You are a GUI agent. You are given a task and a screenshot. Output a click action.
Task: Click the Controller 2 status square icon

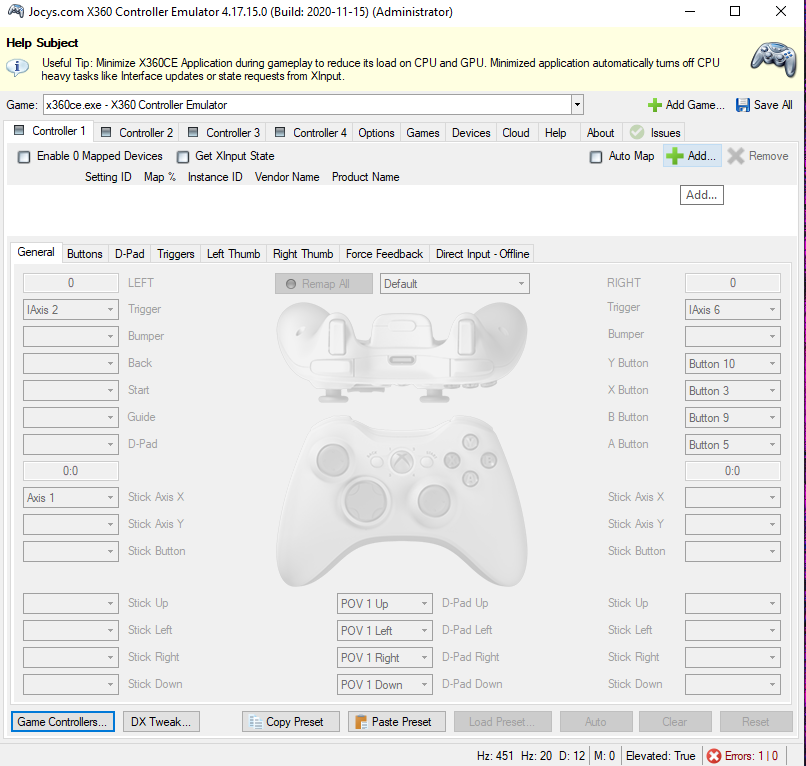click(106, 132)
